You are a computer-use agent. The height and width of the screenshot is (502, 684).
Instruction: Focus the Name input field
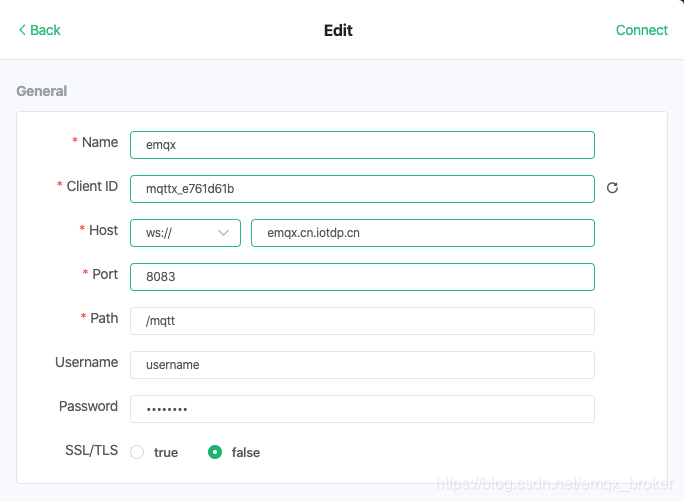[x=362, y=145]
